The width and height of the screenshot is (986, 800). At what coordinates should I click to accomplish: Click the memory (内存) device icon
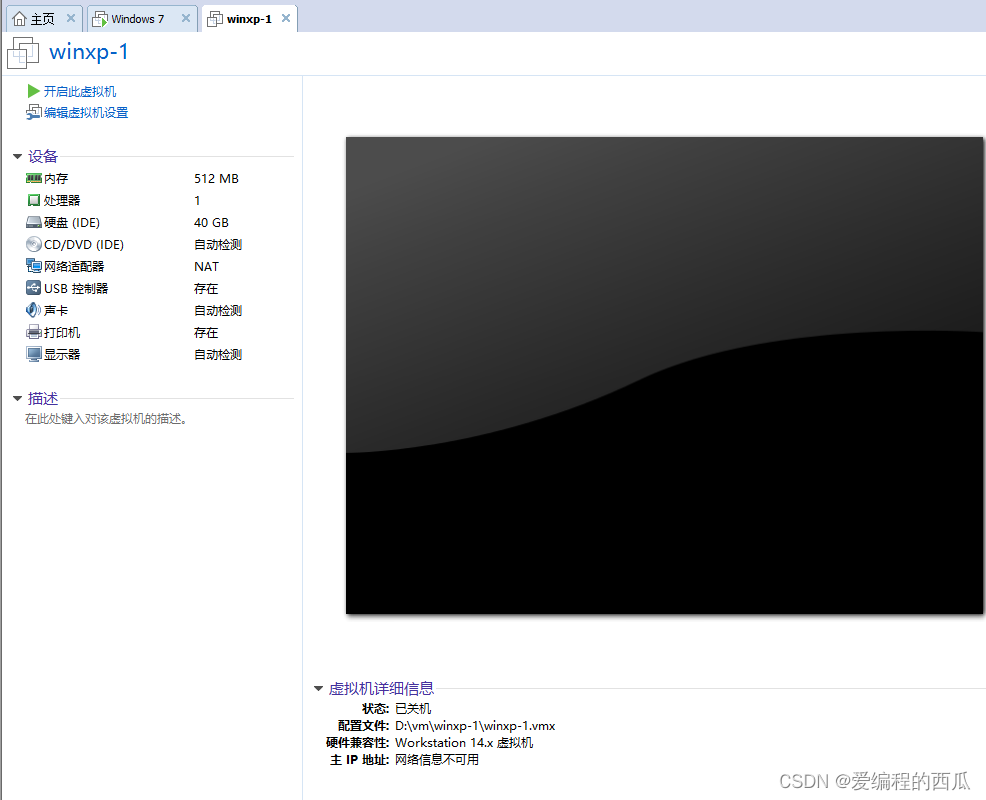(34, 178)
